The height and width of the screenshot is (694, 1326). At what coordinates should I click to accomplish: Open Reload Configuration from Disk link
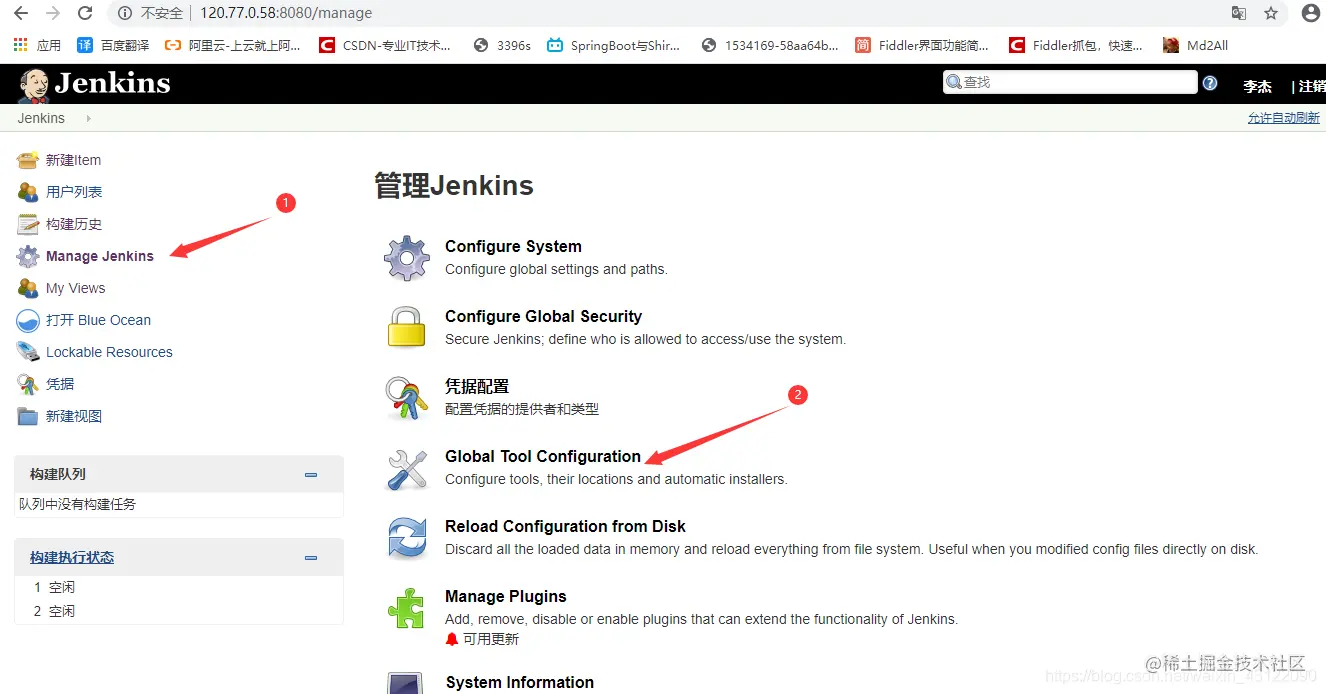[565, 526]
